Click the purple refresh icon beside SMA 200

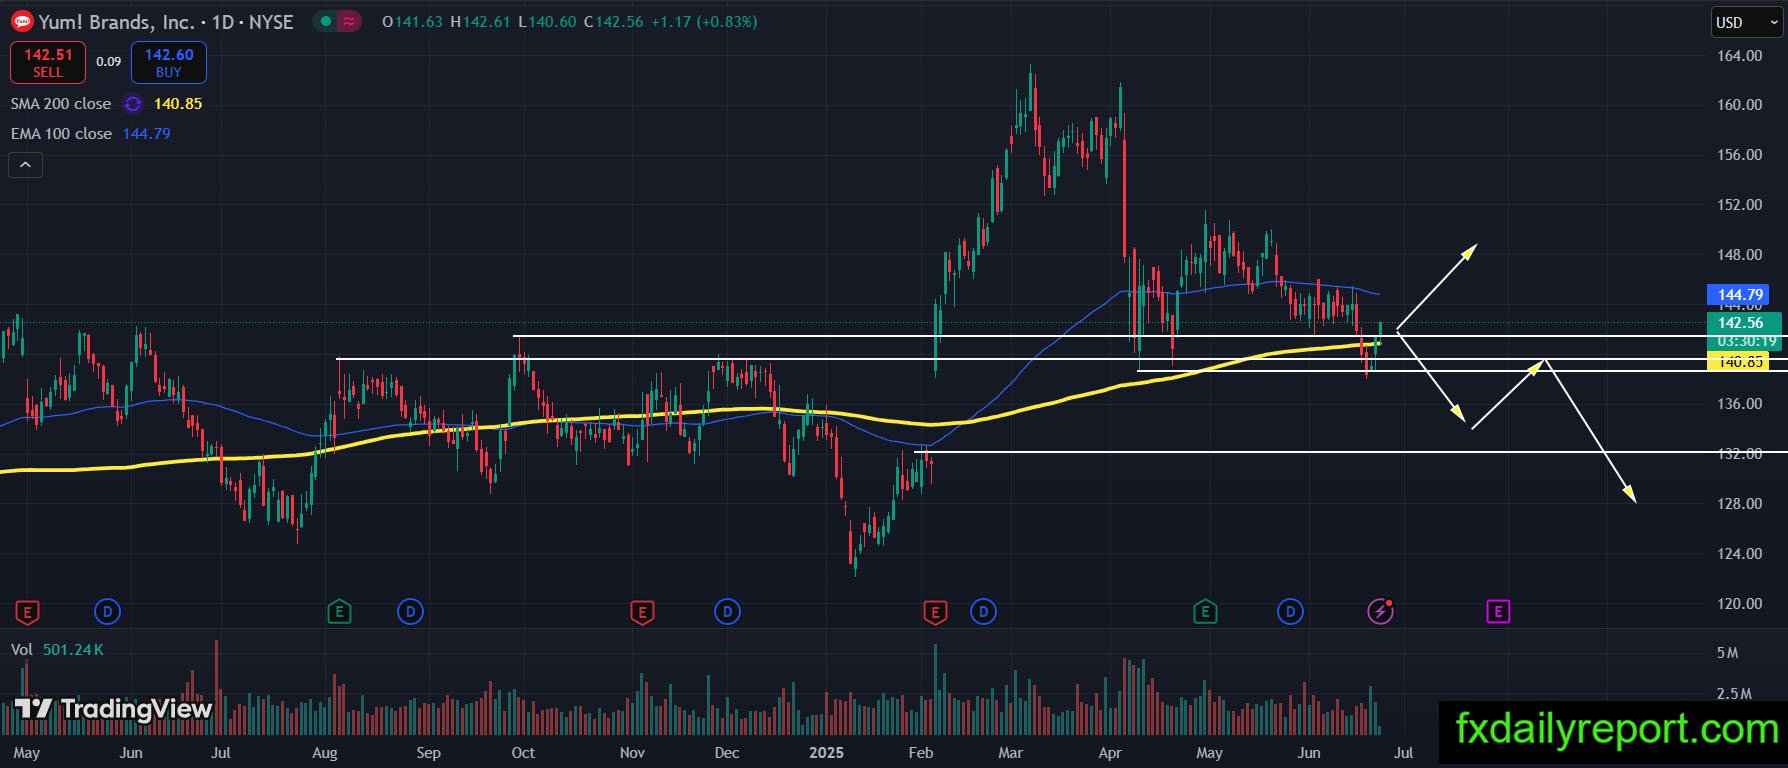click(133, 104)
